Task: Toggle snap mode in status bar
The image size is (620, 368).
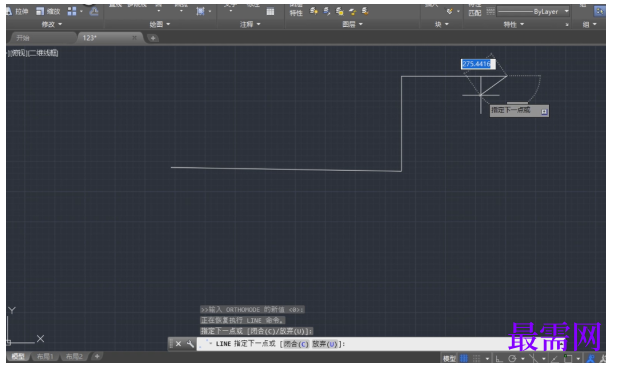Action: click(x=476, y=359)
